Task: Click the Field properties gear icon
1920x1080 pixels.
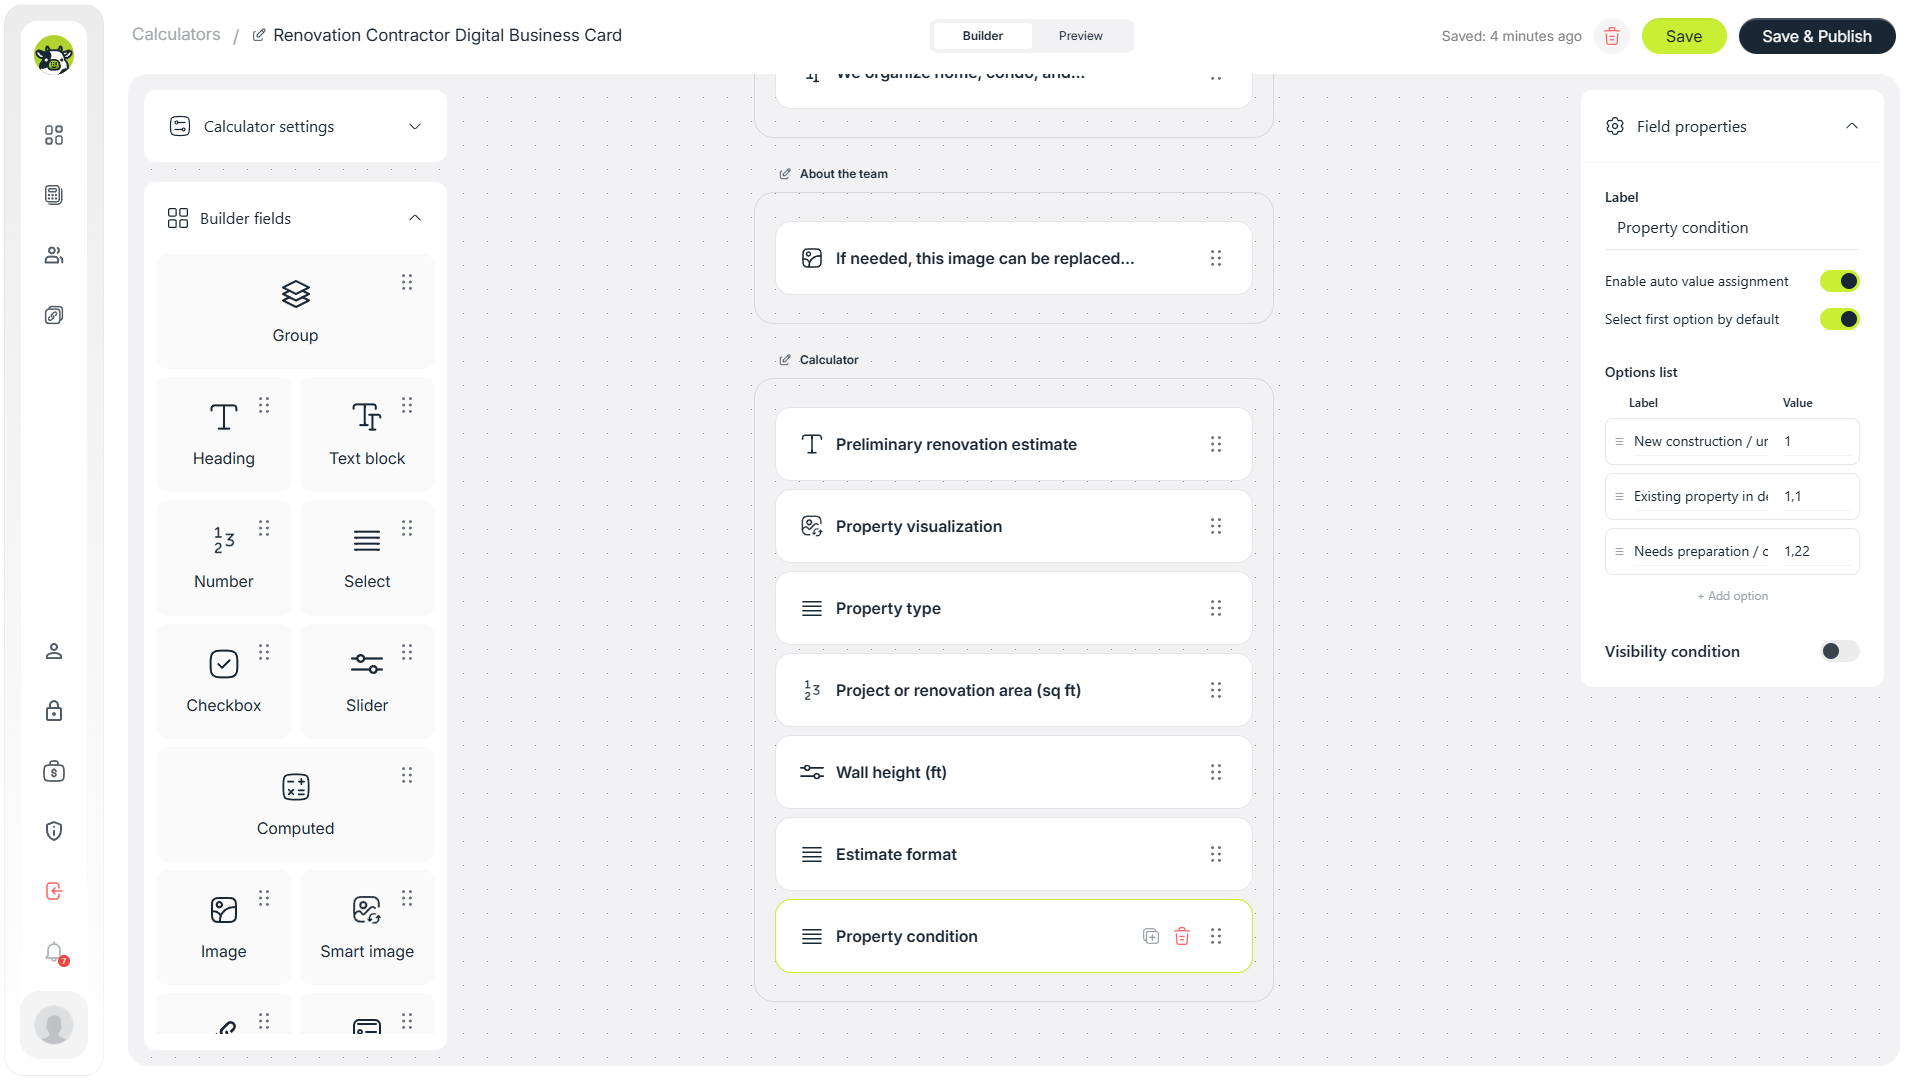Action: [1615, 126]
